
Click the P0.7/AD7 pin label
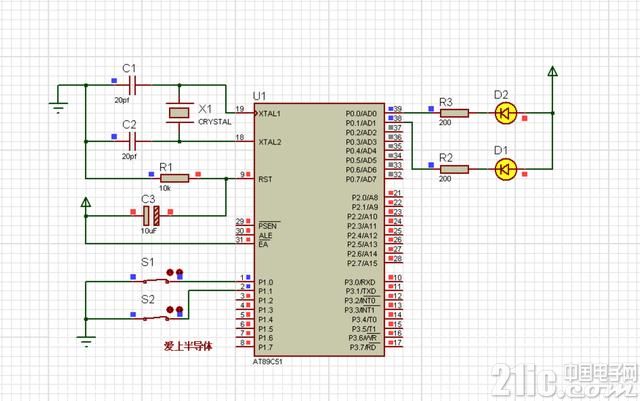click(361, 179)
